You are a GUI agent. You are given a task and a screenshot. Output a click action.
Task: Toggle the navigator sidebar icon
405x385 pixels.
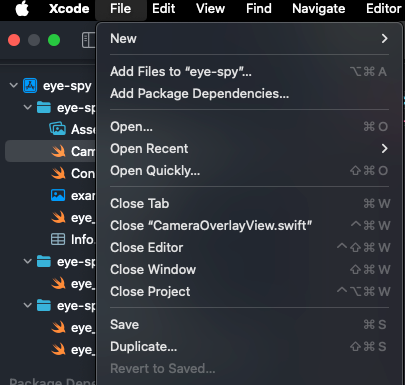[x=88, y=40]
